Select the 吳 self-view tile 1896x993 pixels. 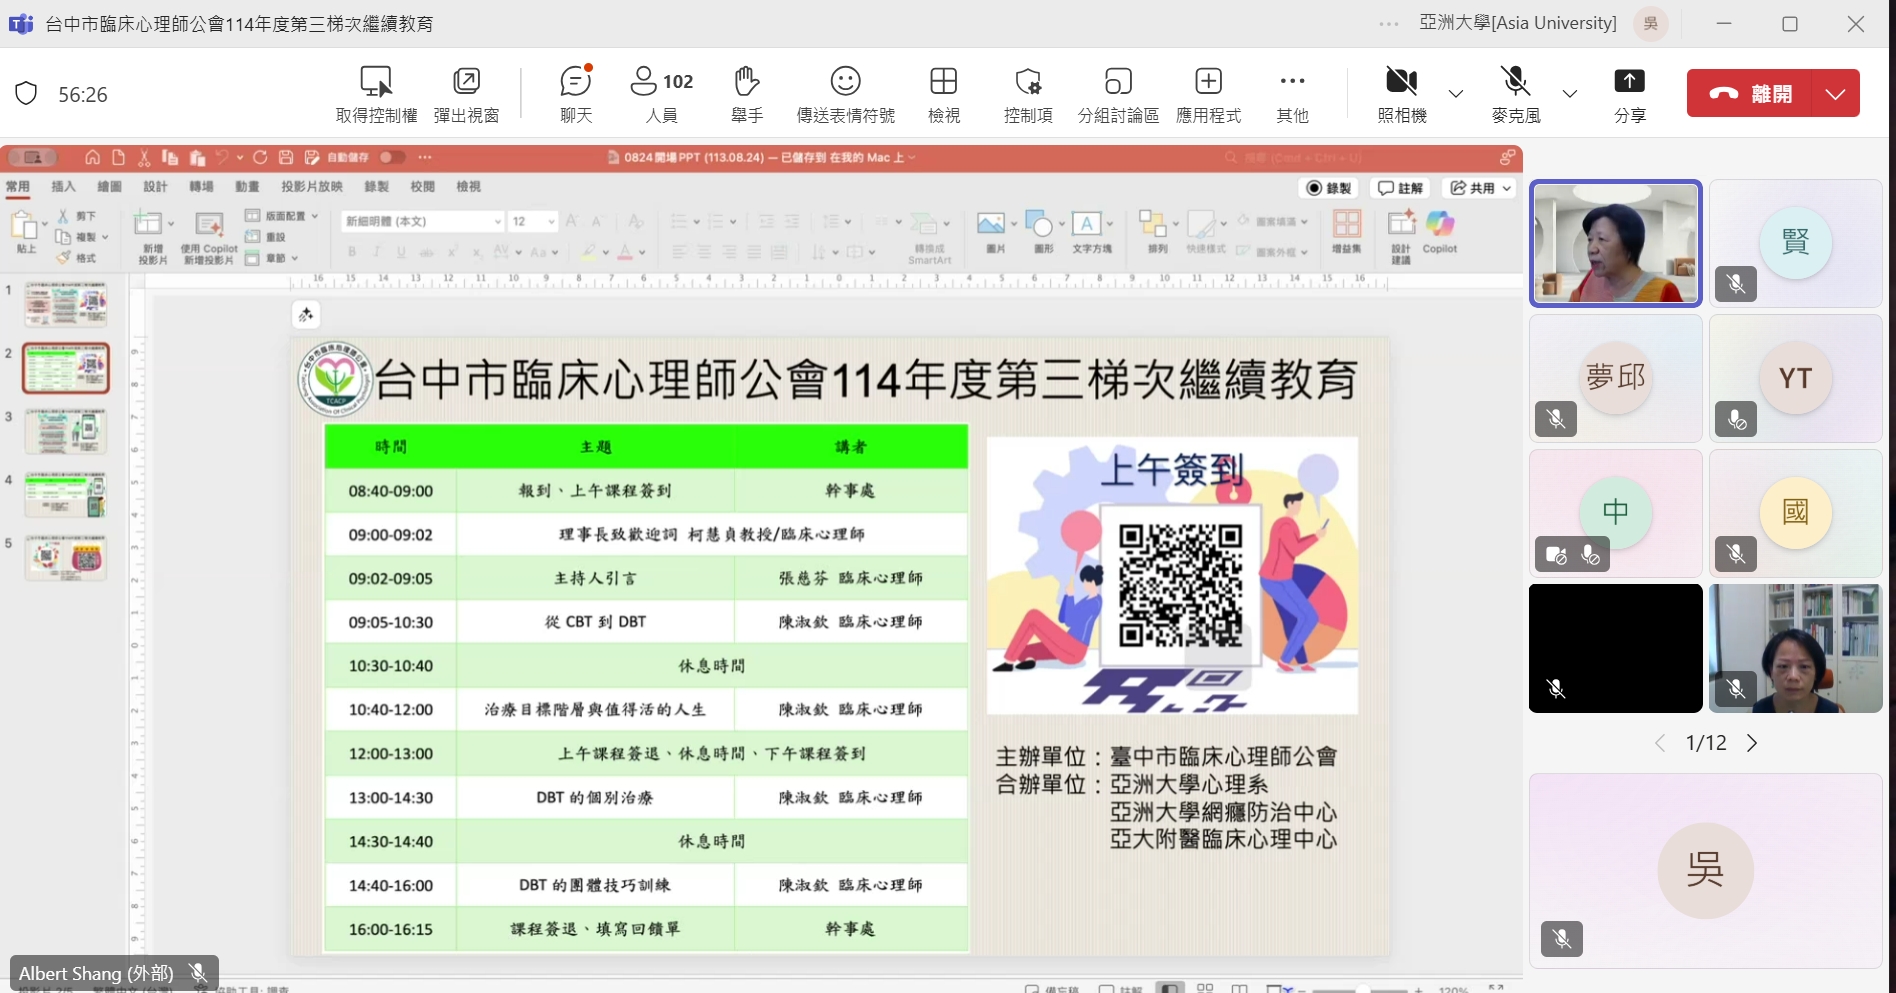tap(1705, 870)
